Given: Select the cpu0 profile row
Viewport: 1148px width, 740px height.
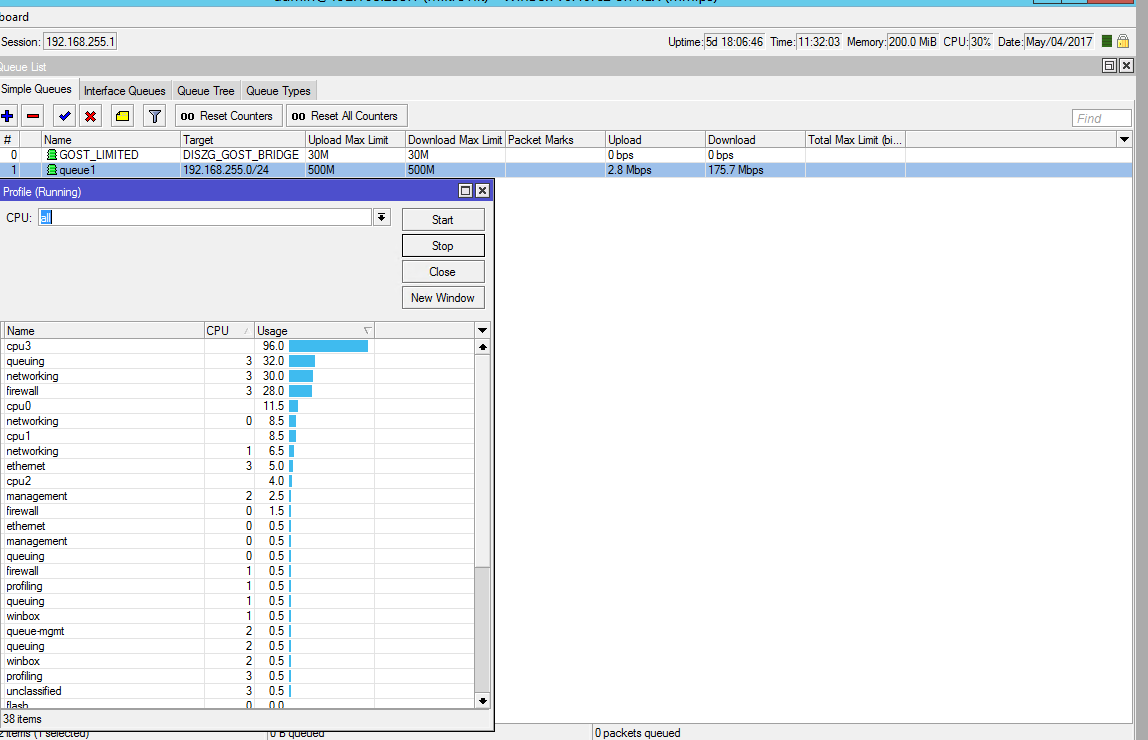Looking at the screenshot, I should click(x=239, y=406).
